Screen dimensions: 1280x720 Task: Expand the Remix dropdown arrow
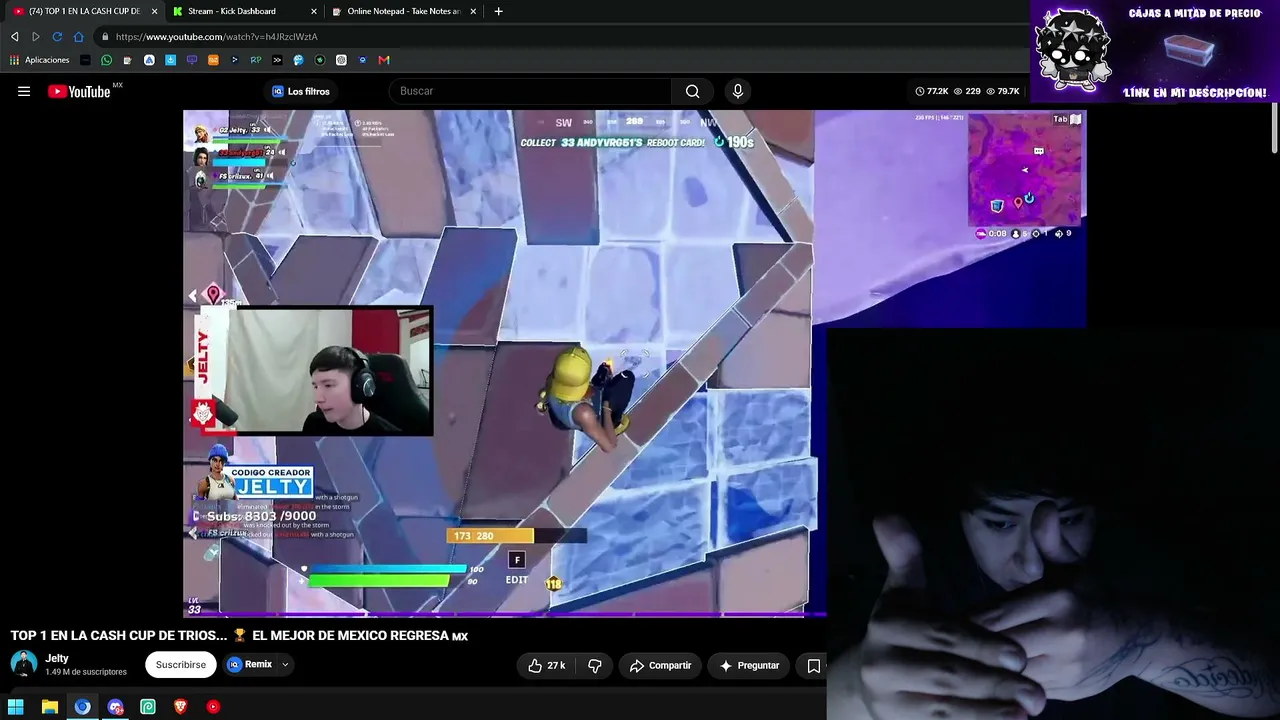coord(285,665)
